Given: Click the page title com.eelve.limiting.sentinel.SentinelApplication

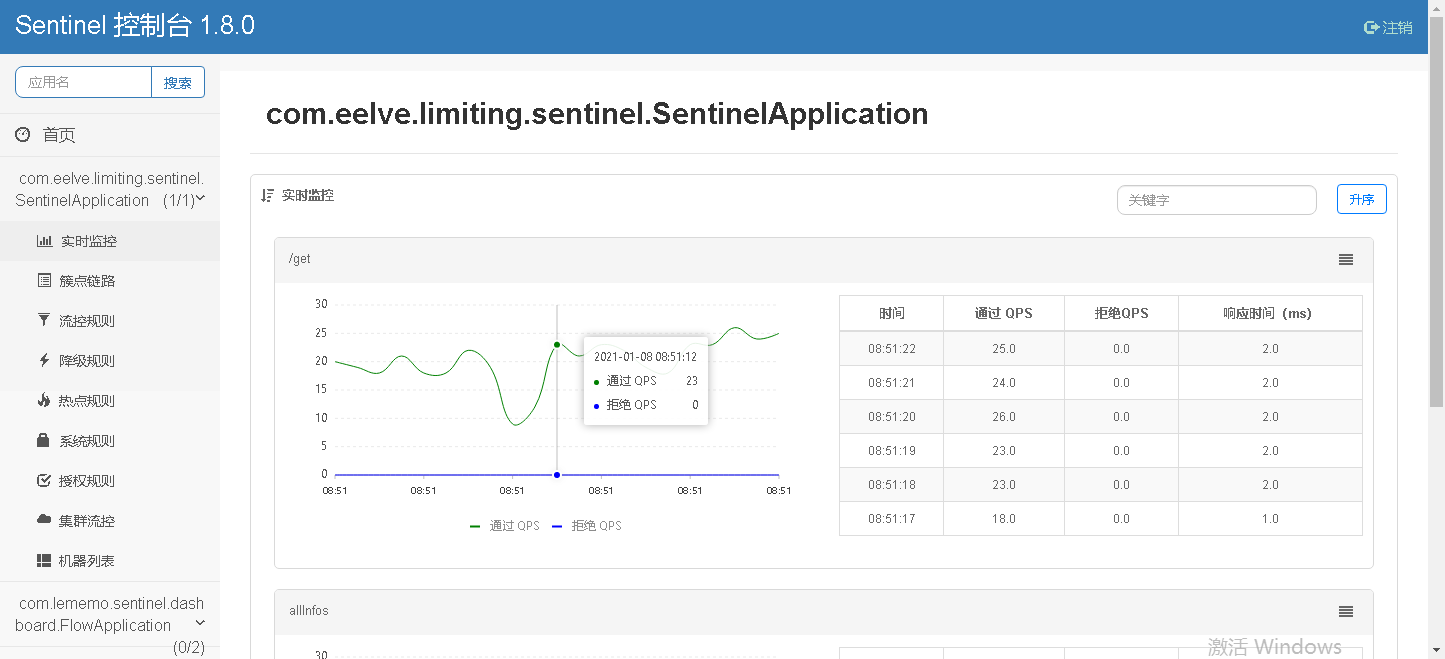Looking at the screenshot, I should click(x=597, y=114).
